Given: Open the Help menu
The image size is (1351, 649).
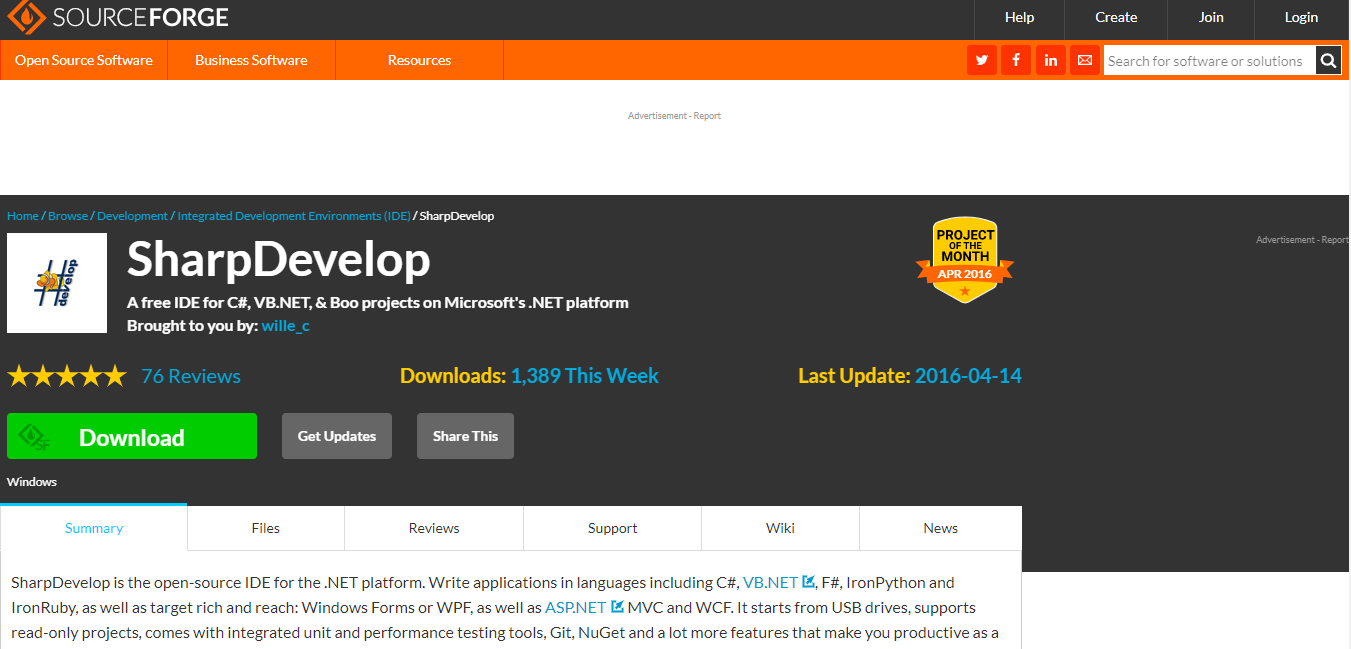Looking at the screenshot, I should [1019, 17].
